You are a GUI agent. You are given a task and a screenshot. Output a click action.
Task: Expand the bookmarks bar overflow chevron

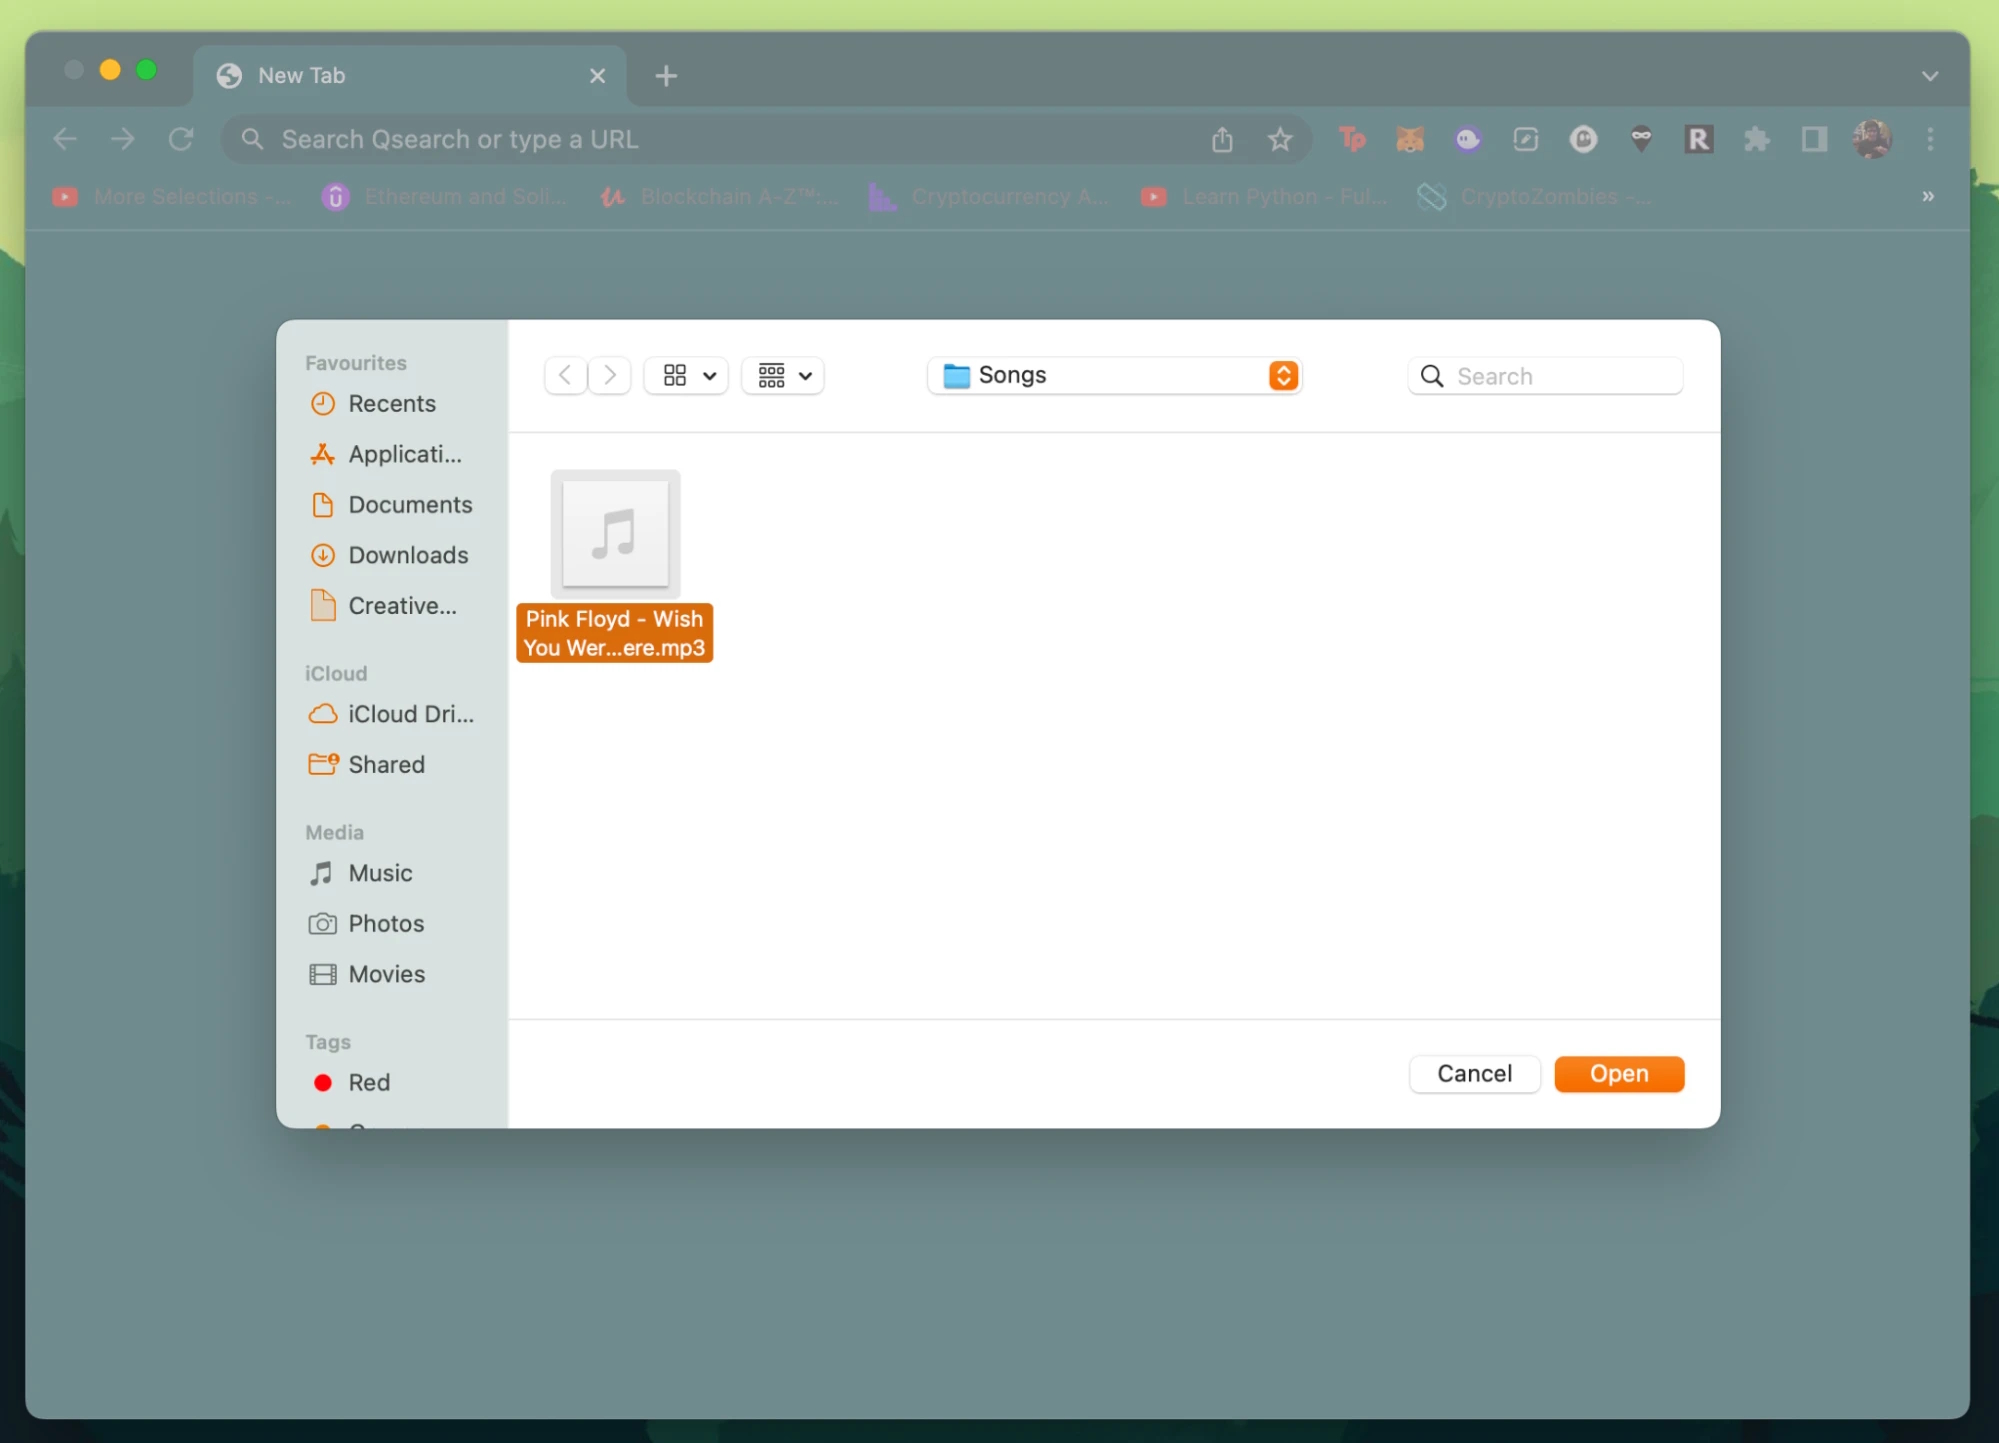click(x=1928, y=196)
